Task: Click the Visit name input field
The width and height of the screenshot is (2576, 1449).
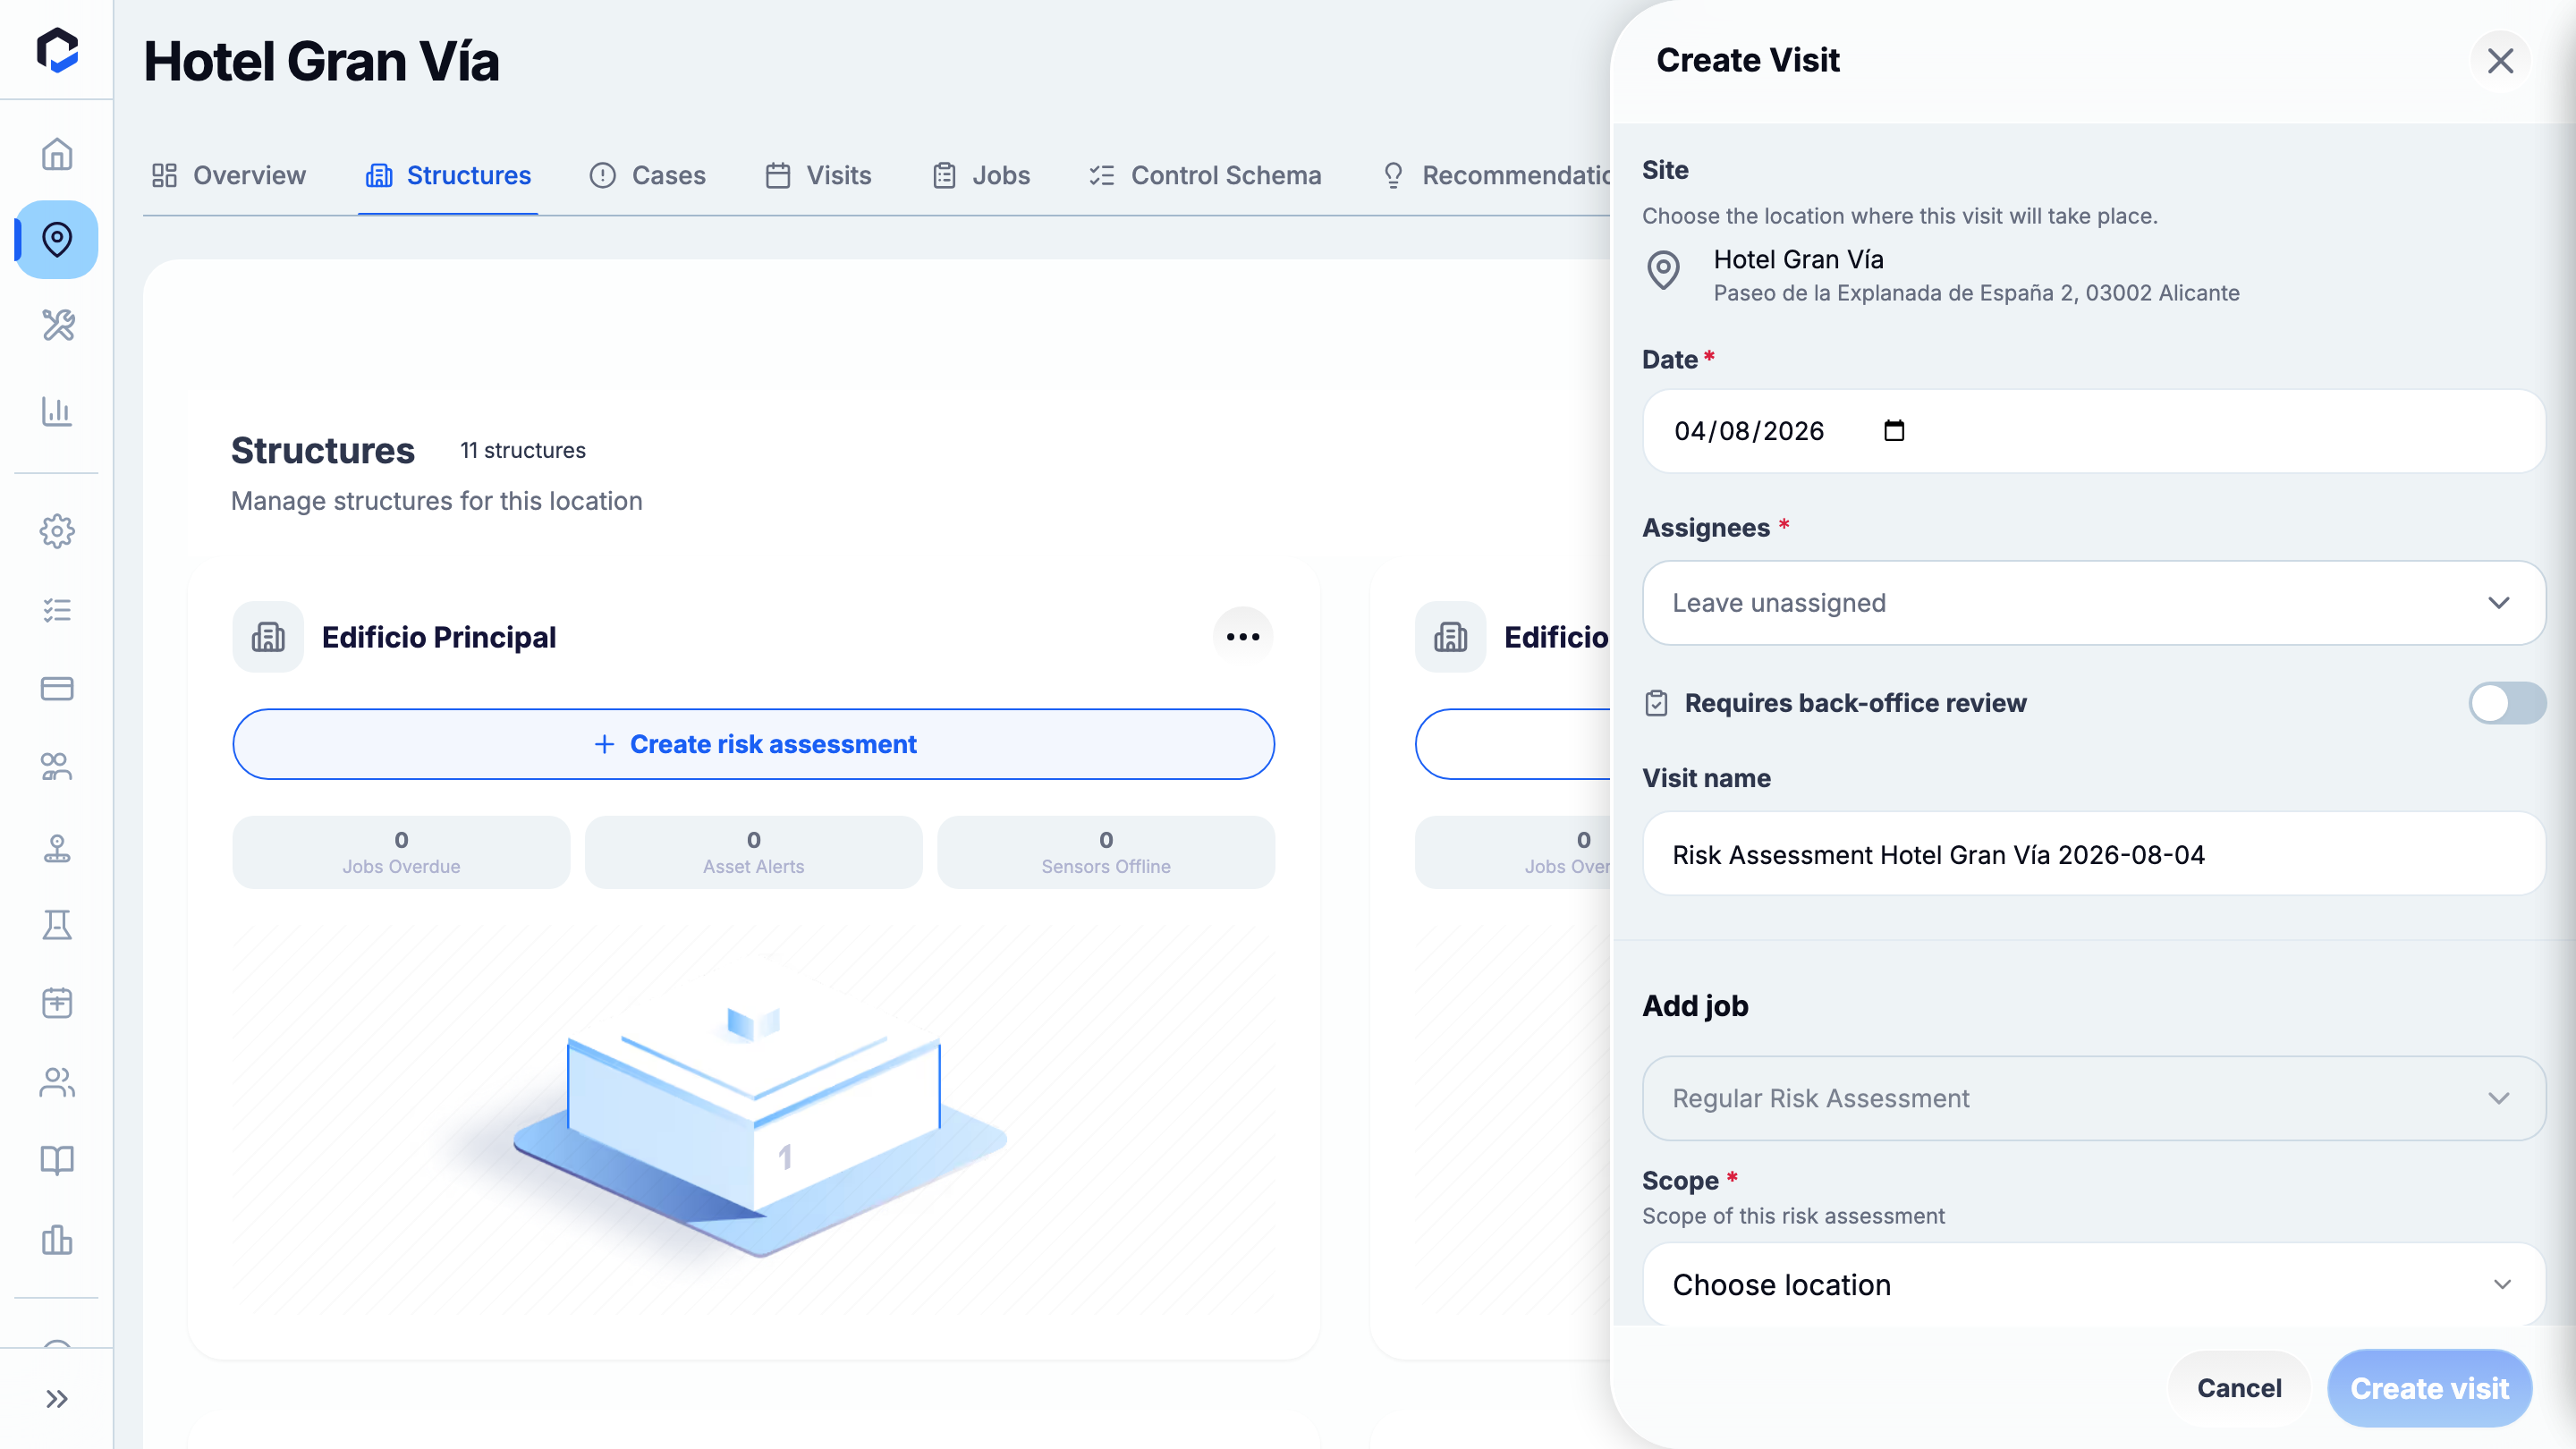Action: tap(2093, 854)
